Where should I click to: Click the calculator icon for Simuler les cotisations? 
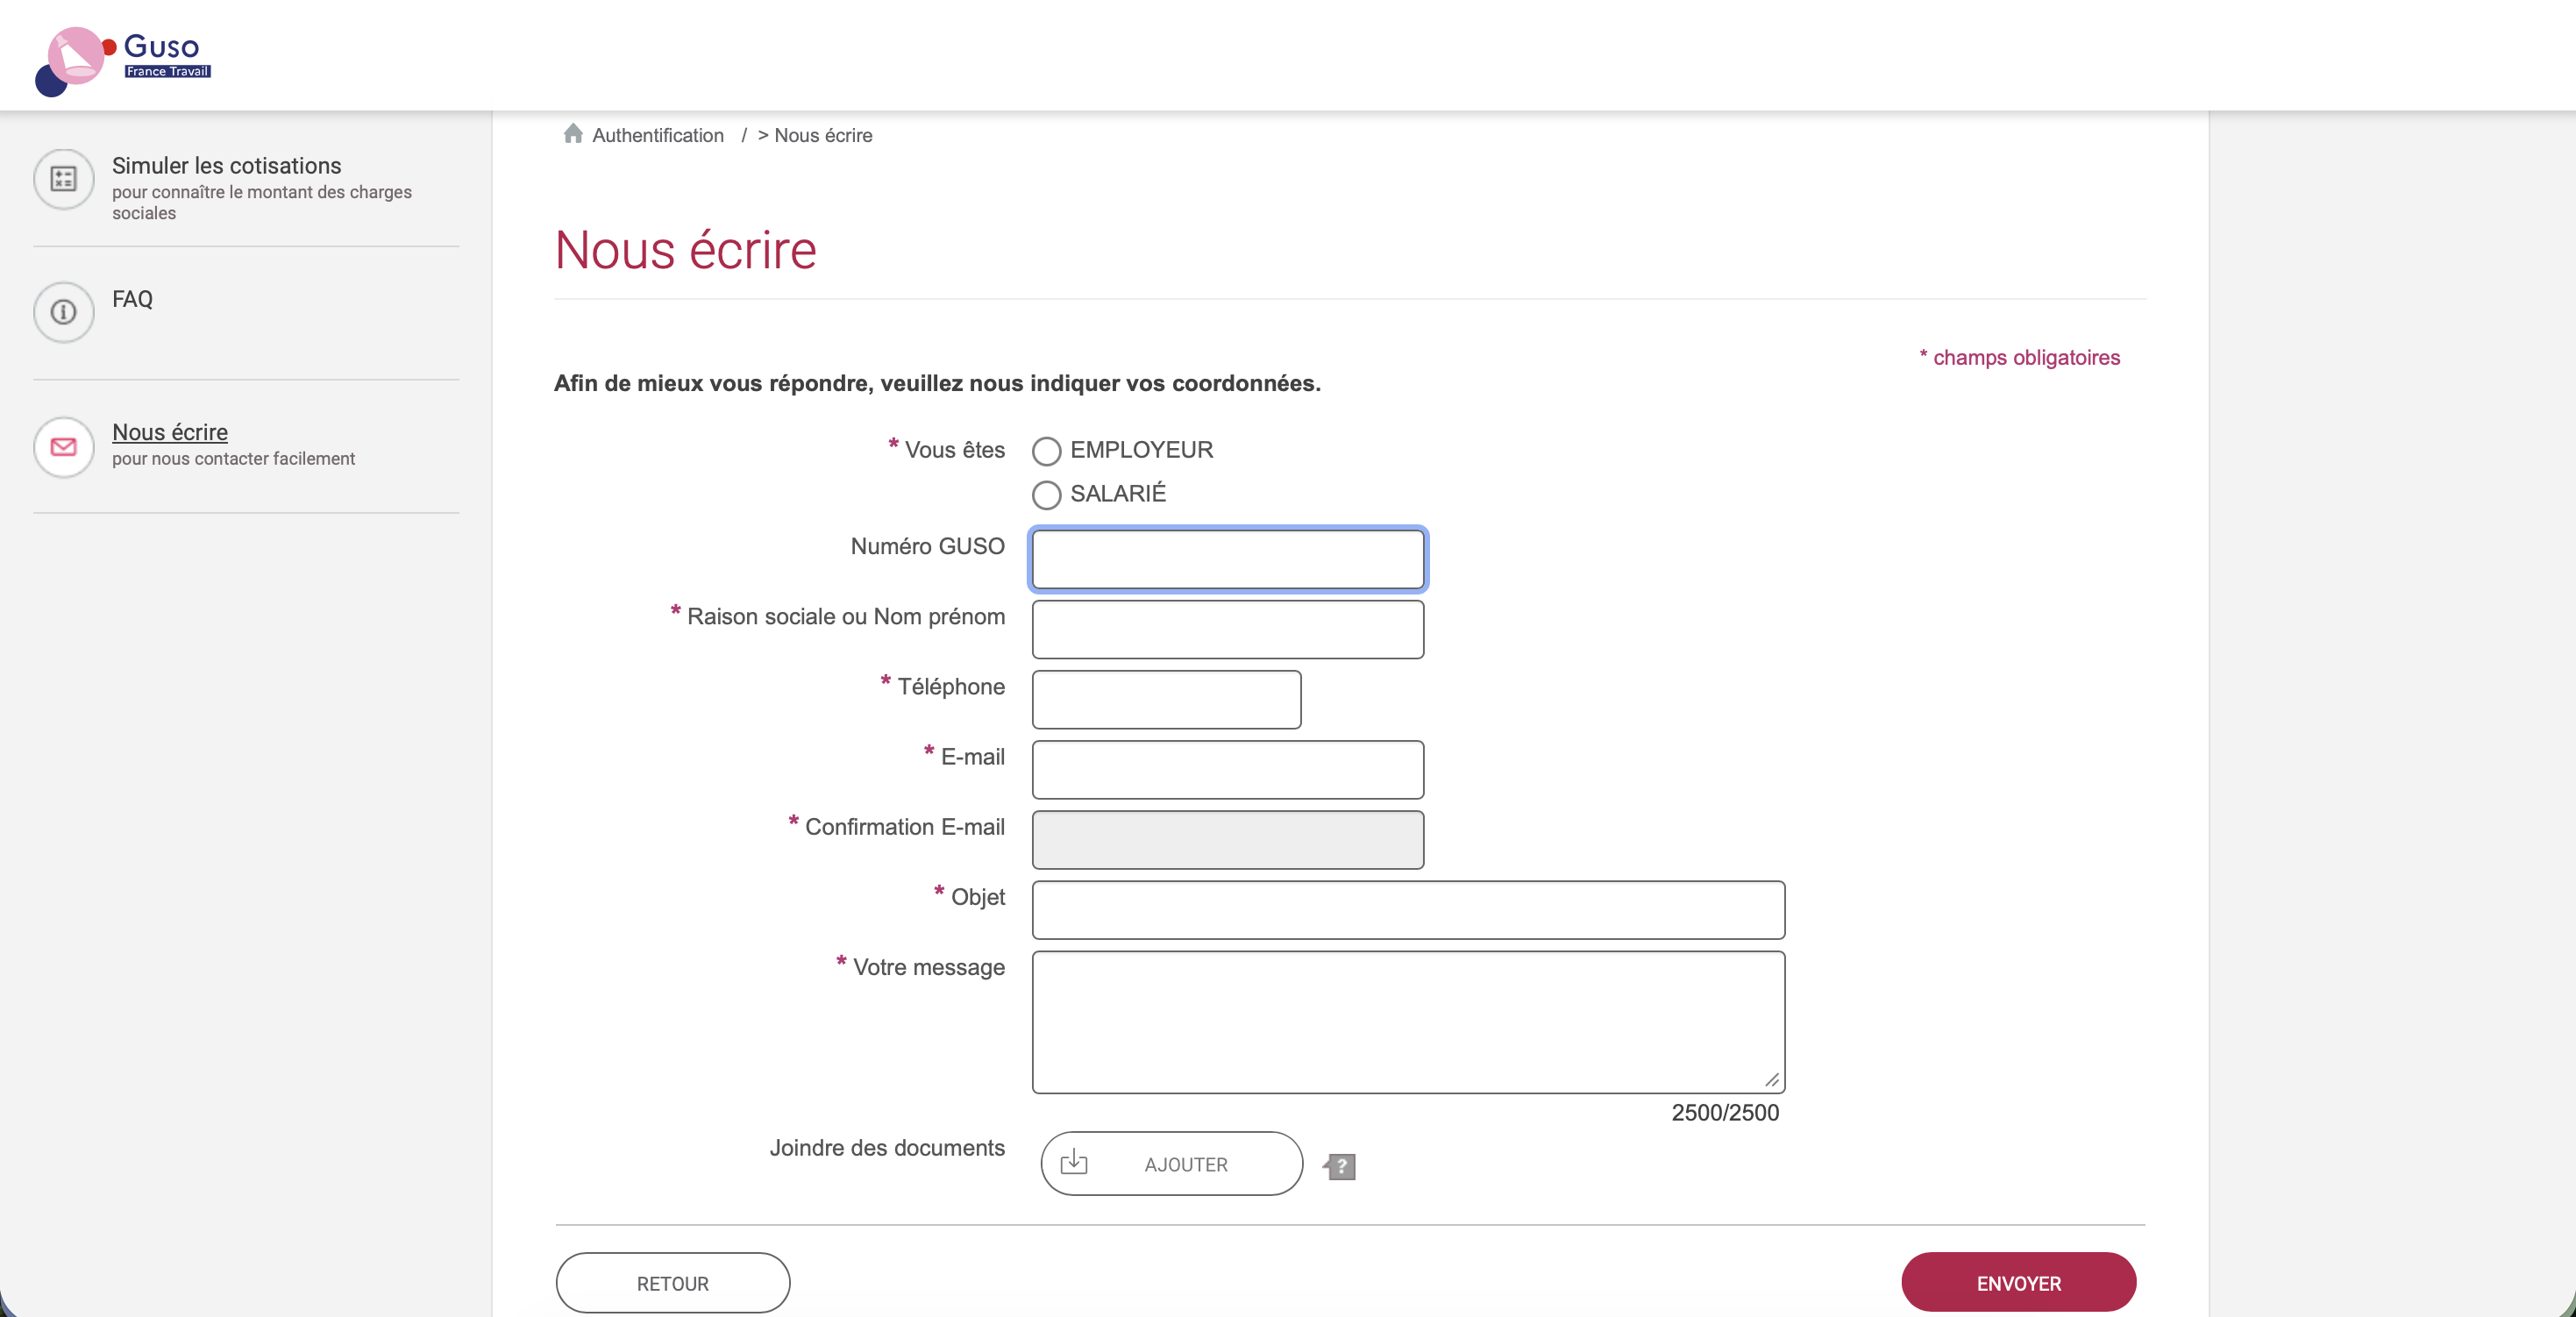(x=63, y=179)
